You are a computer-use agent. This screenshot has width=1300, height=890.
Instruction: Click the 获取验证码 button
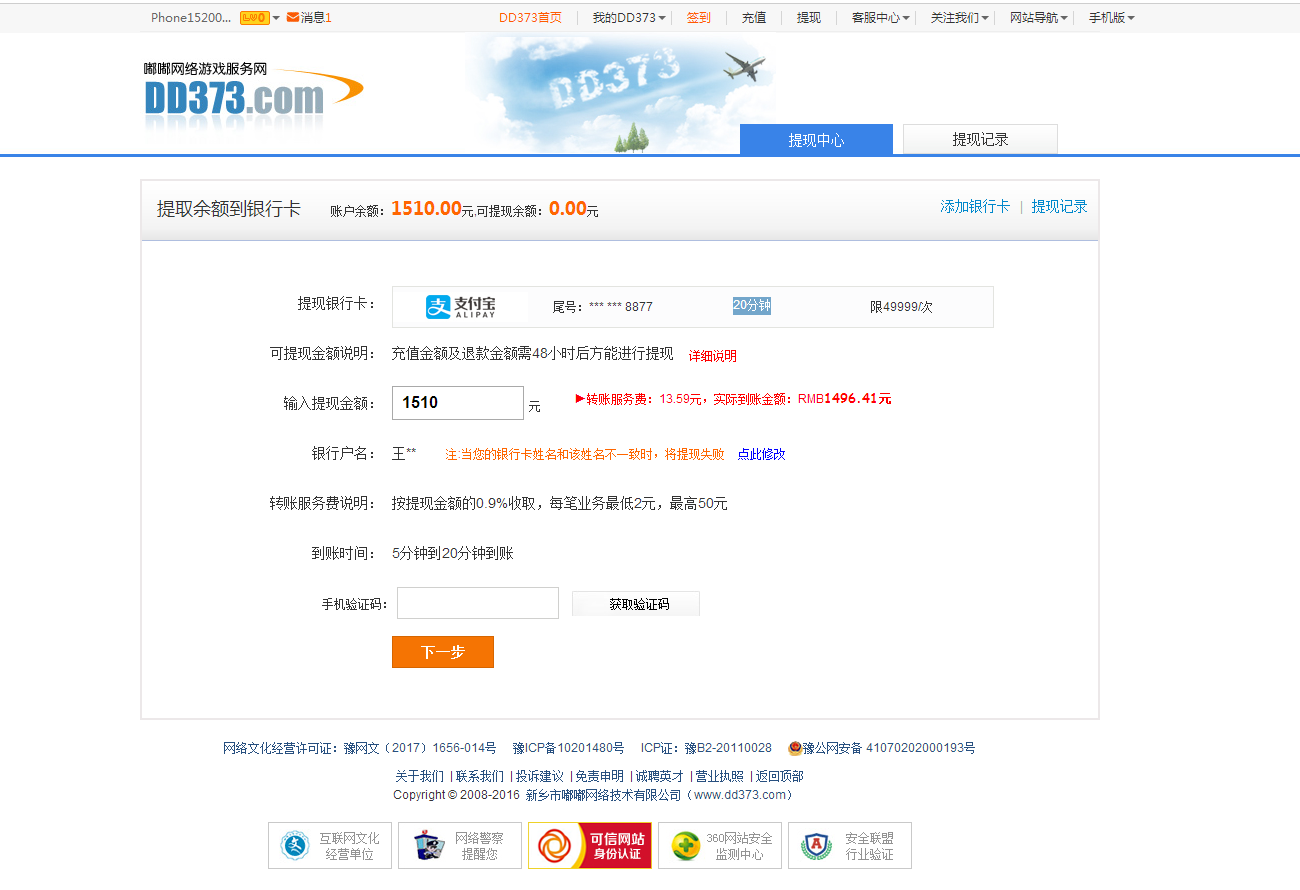636,604
